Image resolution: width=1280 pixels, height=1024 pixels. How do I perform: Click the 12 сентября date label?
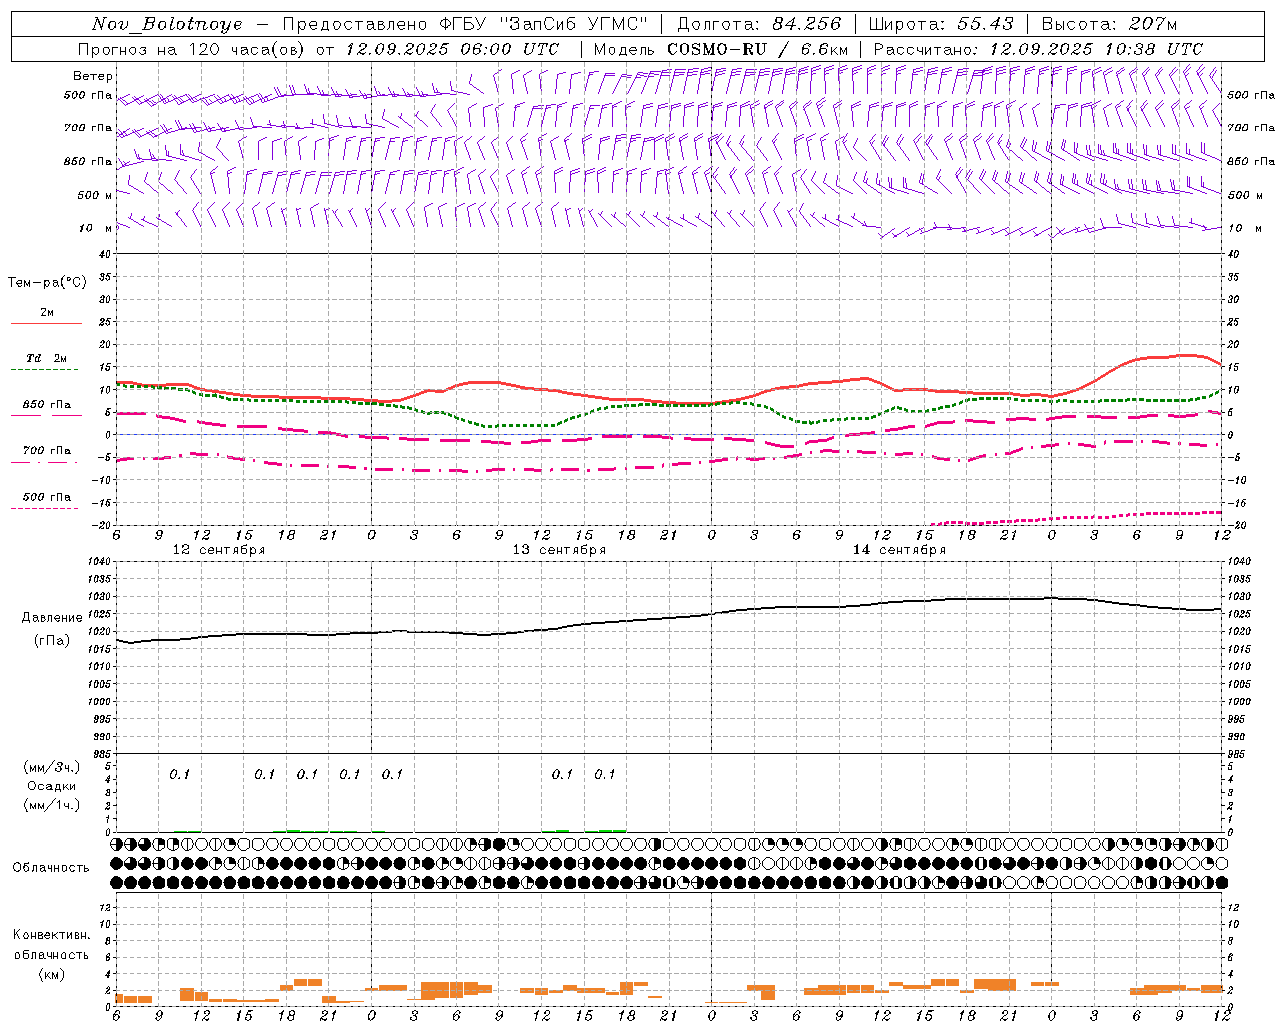point(219,550)
